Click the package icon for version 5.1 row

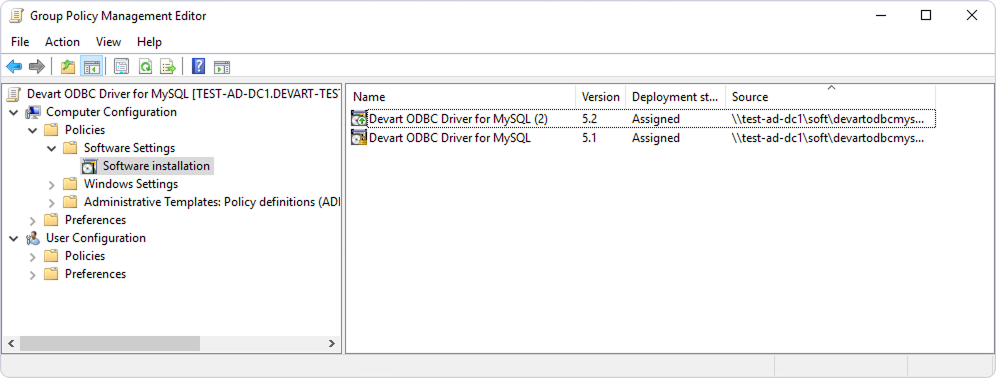(x=360, y=138)
